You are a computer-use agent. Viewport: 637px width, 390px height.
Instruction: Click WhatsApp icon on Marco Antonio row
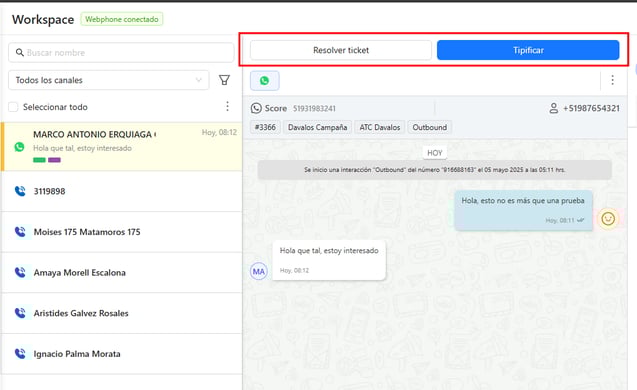[19, 147]
